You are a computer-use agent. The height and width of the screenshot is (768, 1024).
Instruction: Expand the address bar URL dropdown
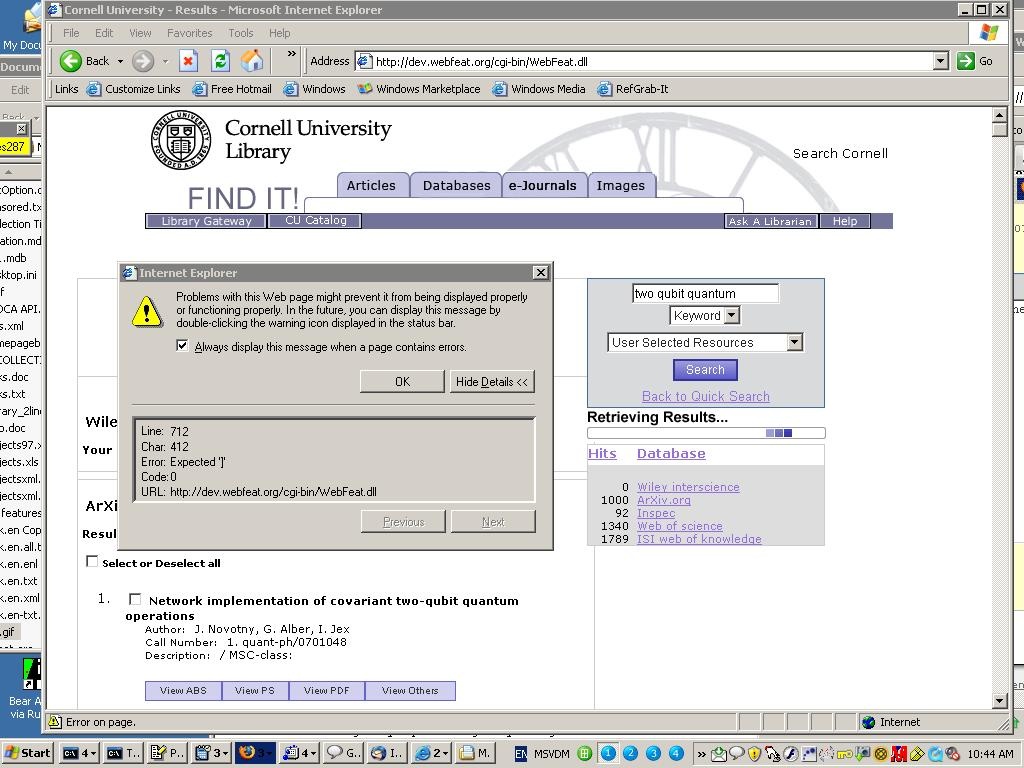940,61
